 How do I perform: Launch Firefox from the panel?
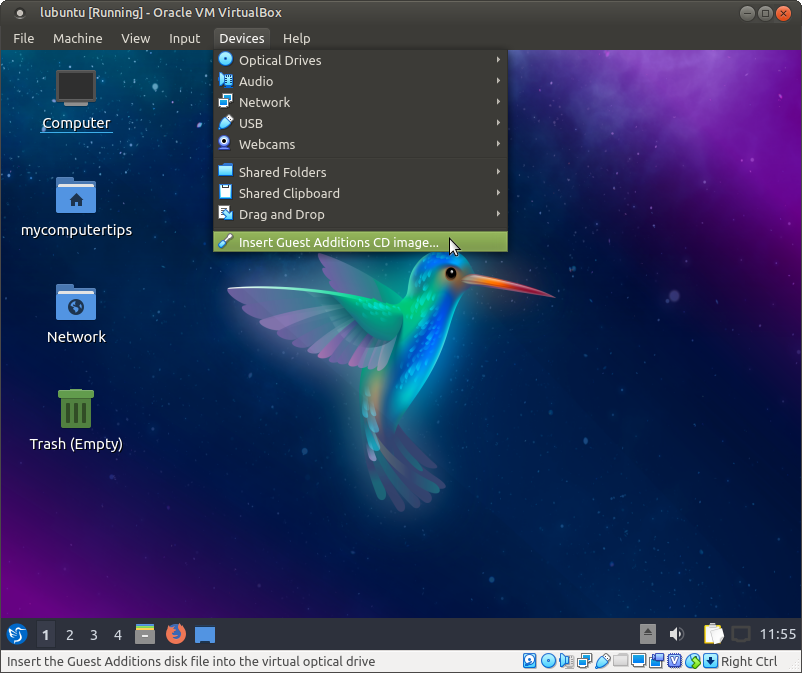(x=176, y=634)
